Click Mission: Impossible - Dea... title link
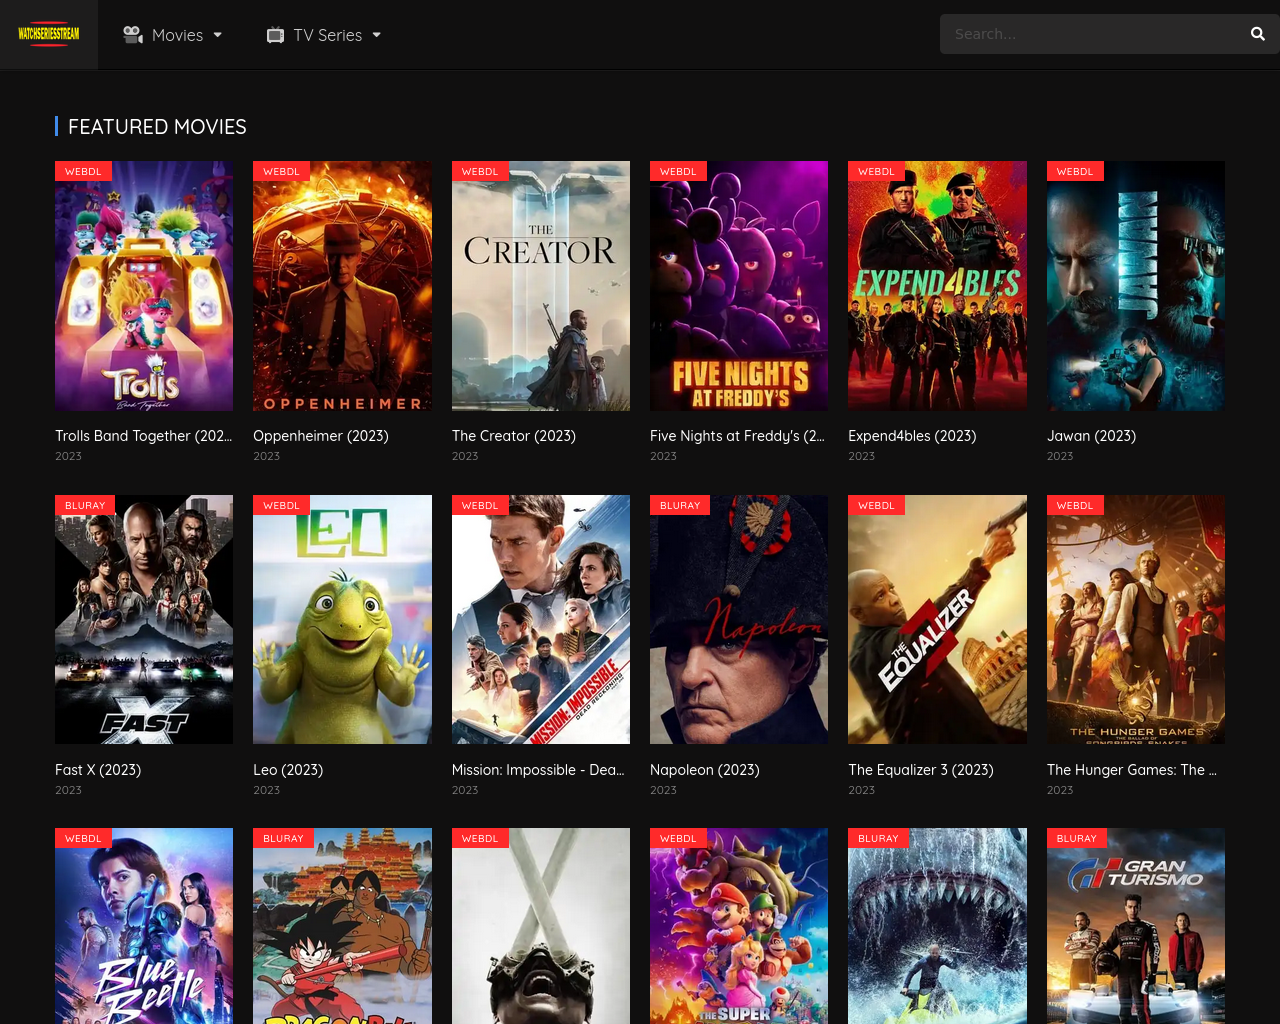1280x1024 pixels. coord(538,770)
